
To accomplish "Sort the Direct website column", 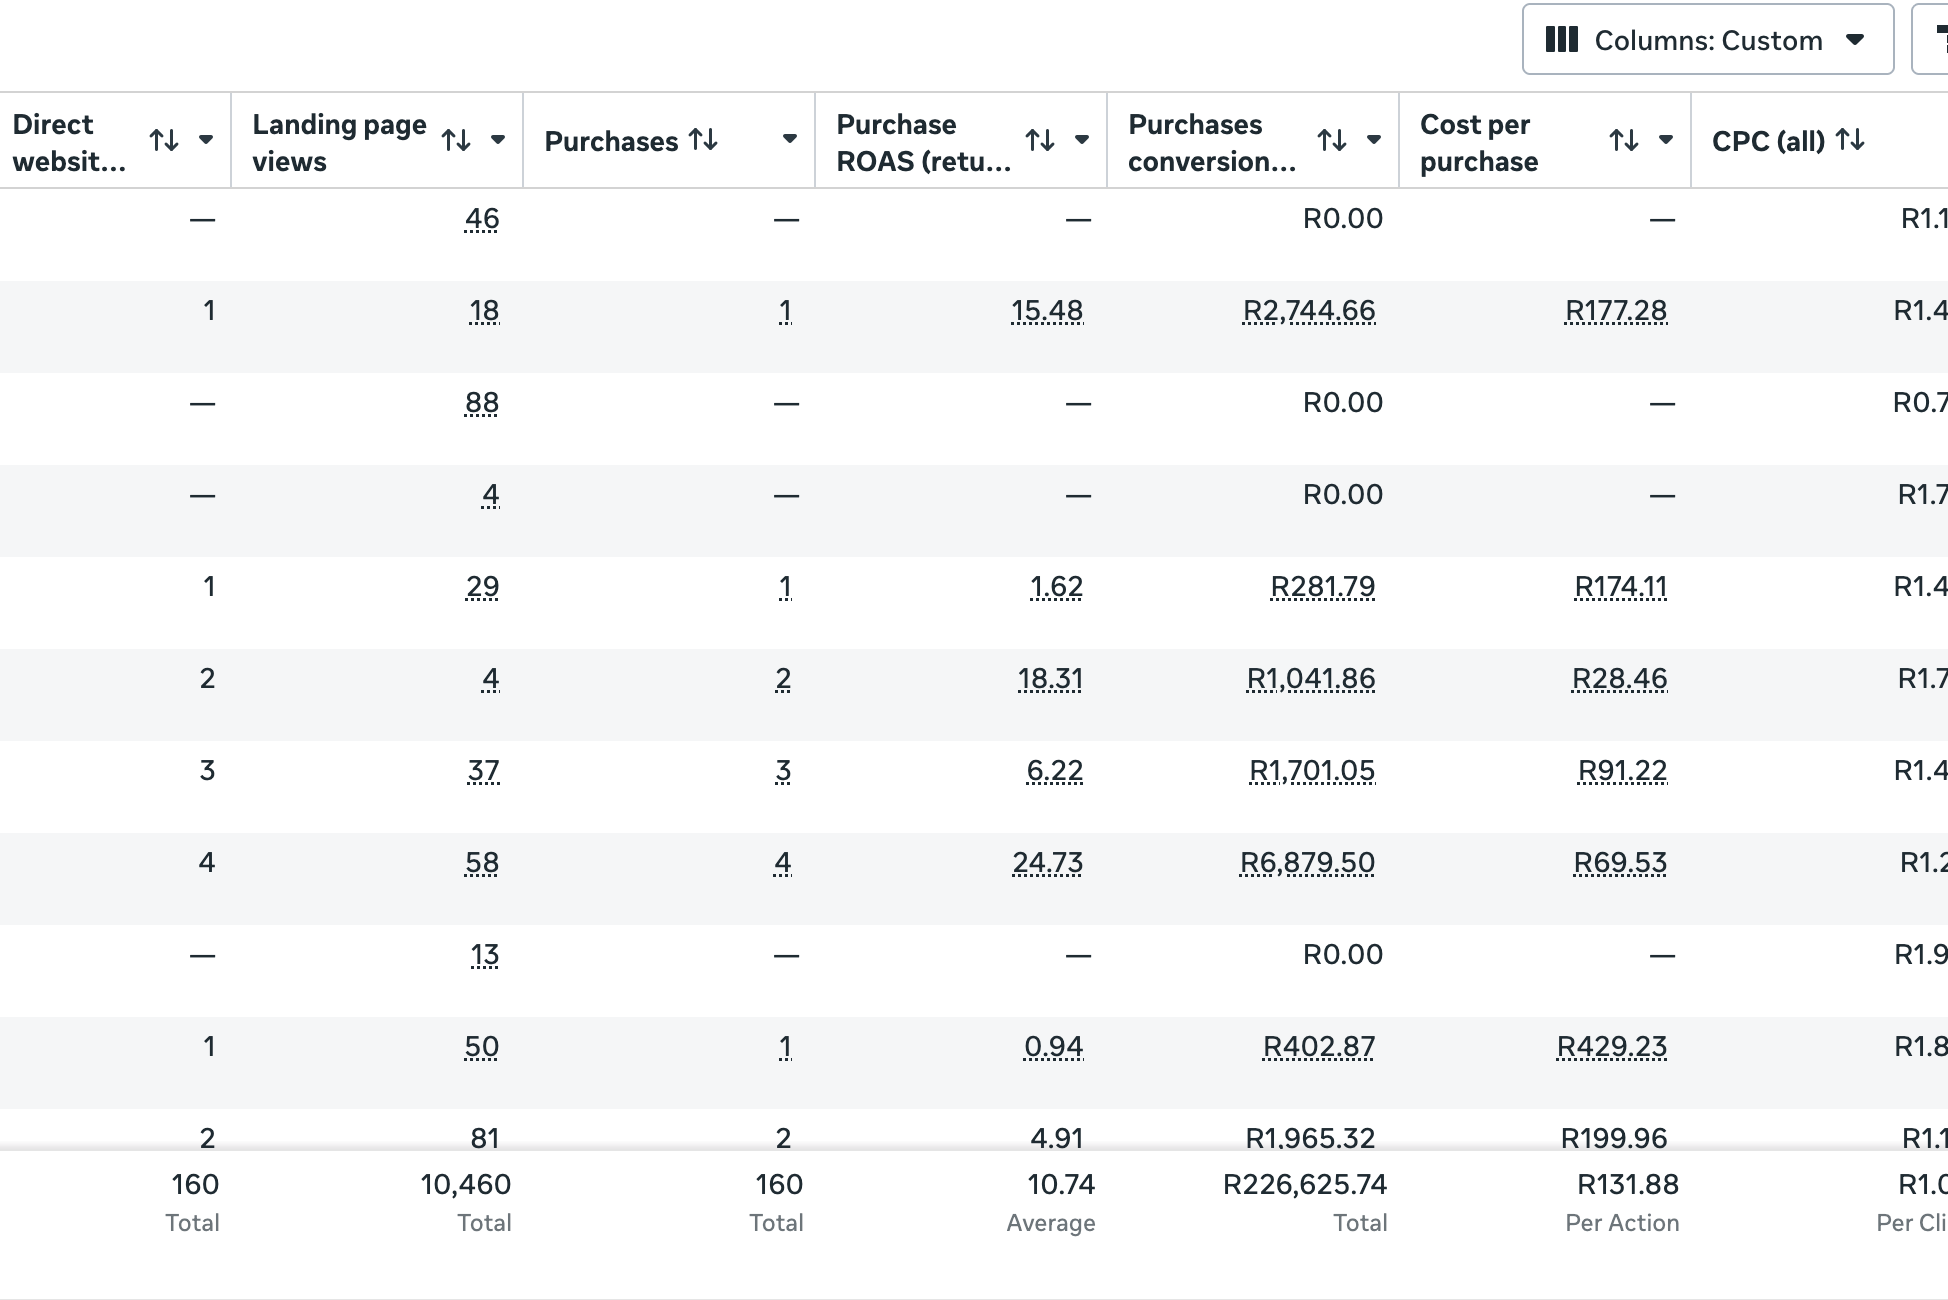I will click(x=165, y=140).
